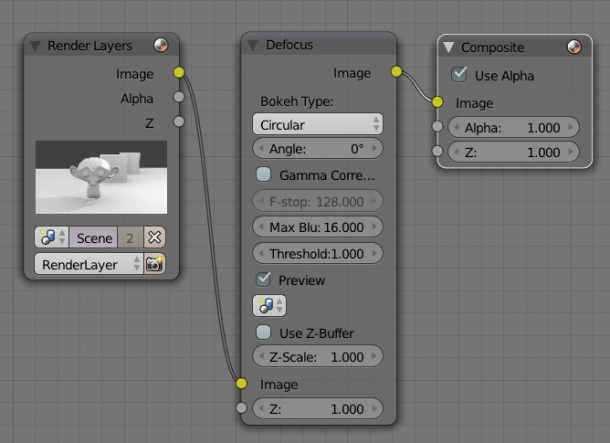This screenshot has height=443, width=610.
Task: Click the Max Blur value slider
Action: point(317,227)
